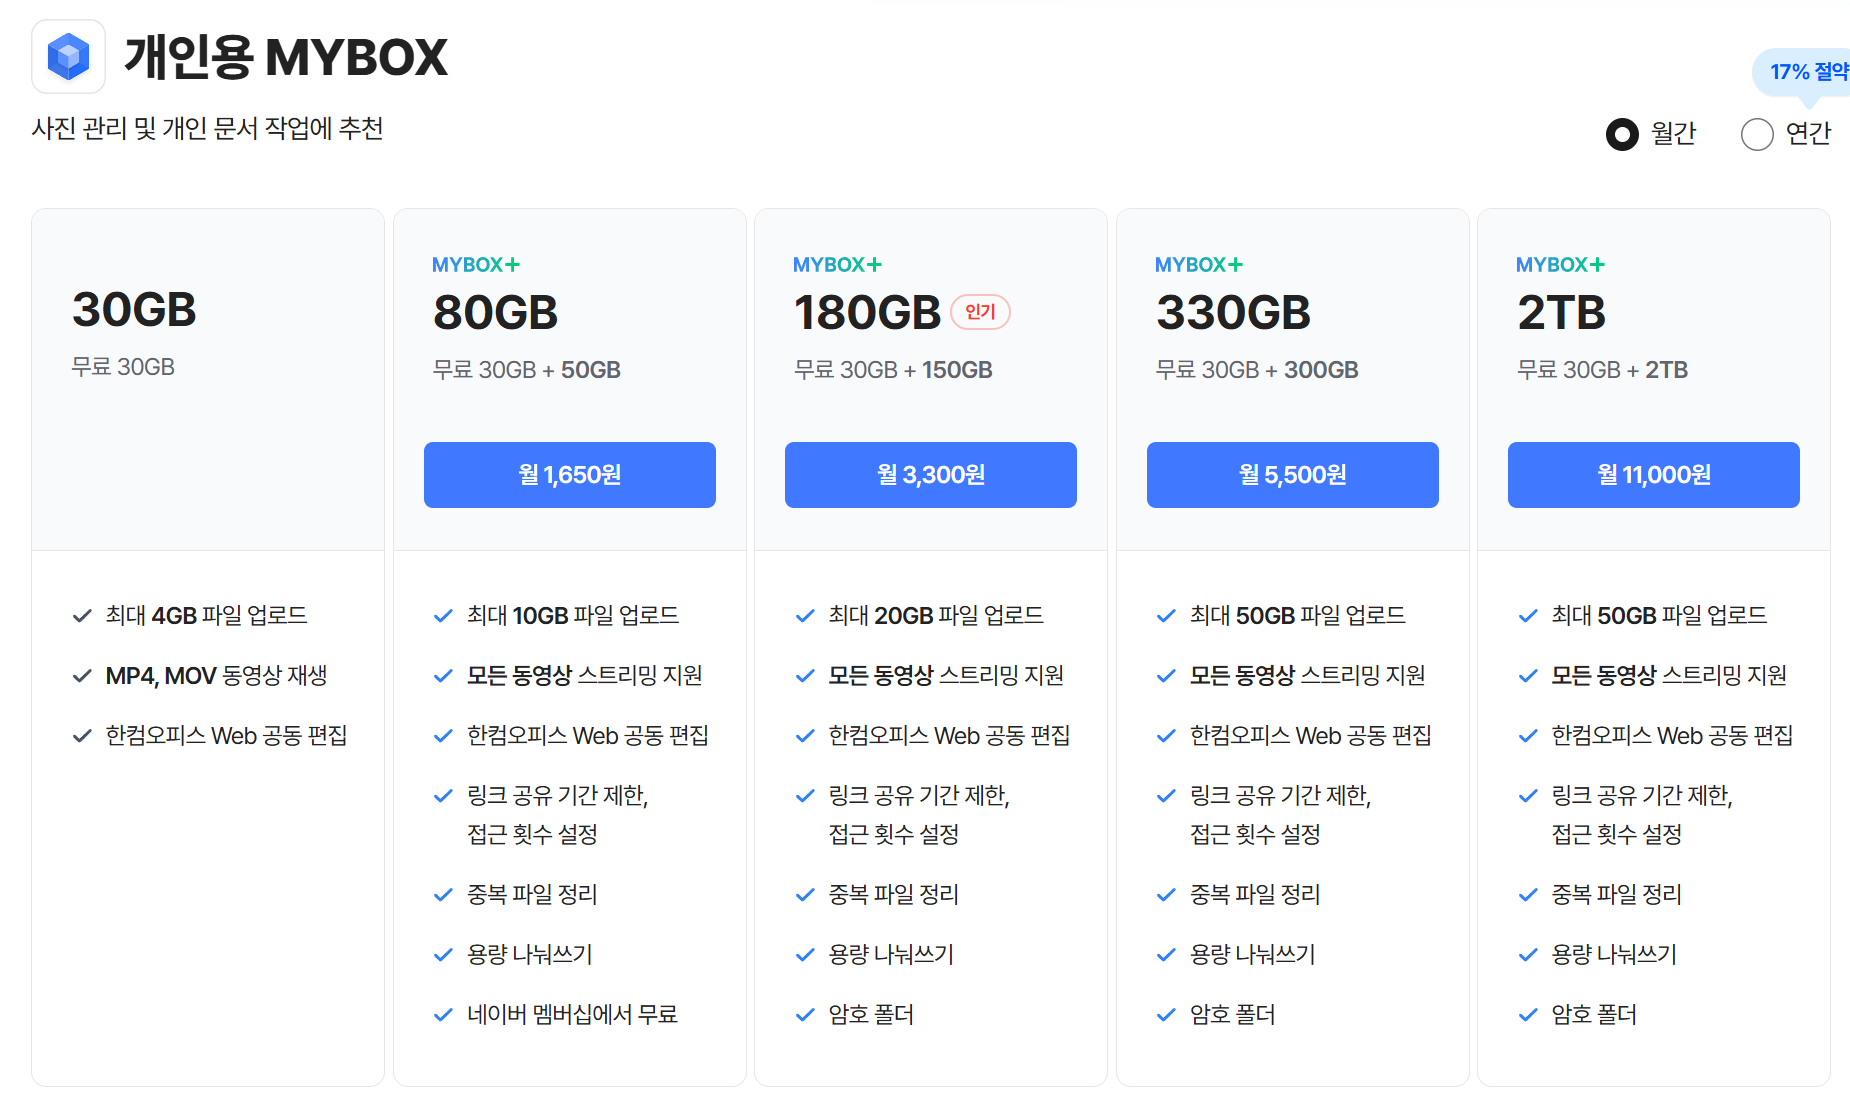Click checkmark next to 암호 폴더 in 180GB plan
Screen dimensions: 1850x1112
pos(805,1015)
